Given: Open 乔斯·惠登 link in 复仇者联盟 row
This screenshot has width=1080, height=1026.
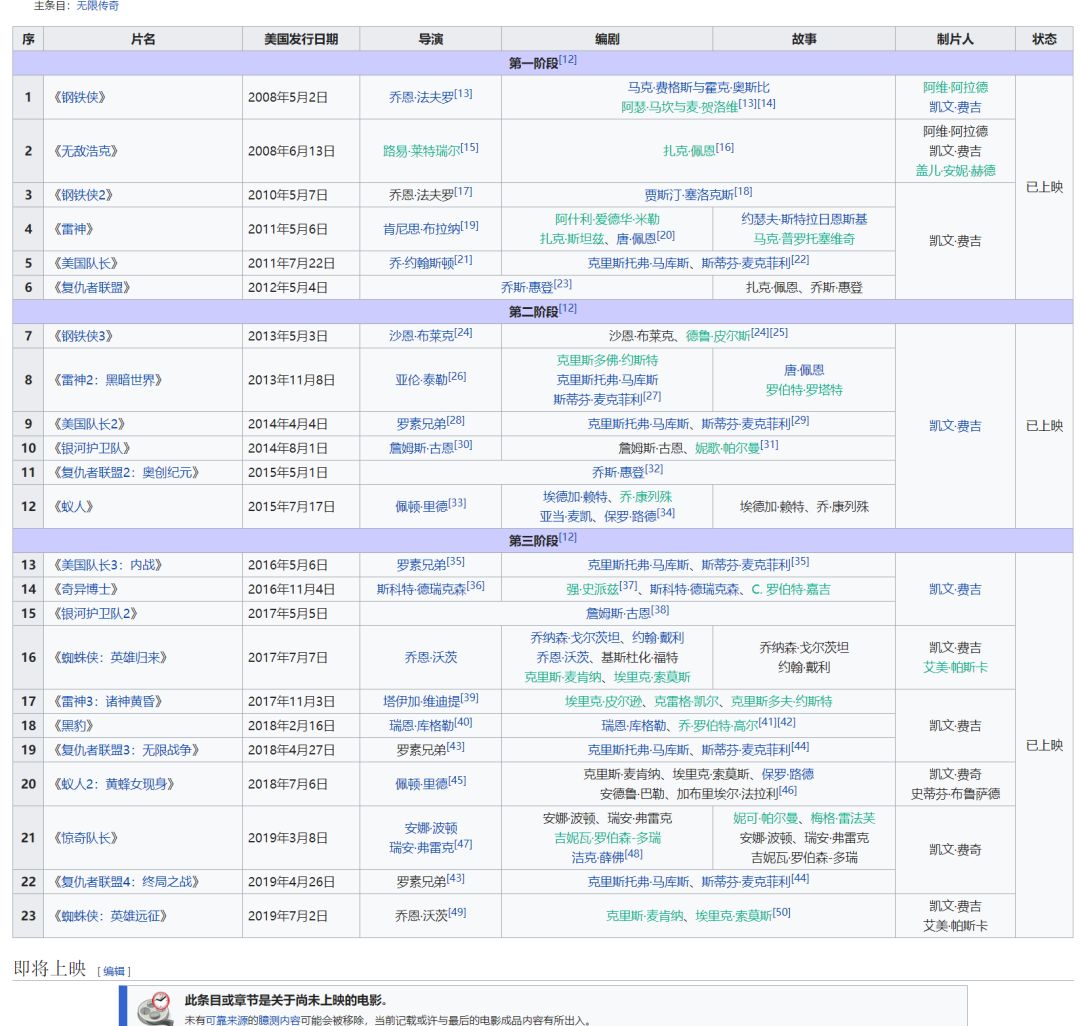Looking at the screenshot, I should click(527, 287).
